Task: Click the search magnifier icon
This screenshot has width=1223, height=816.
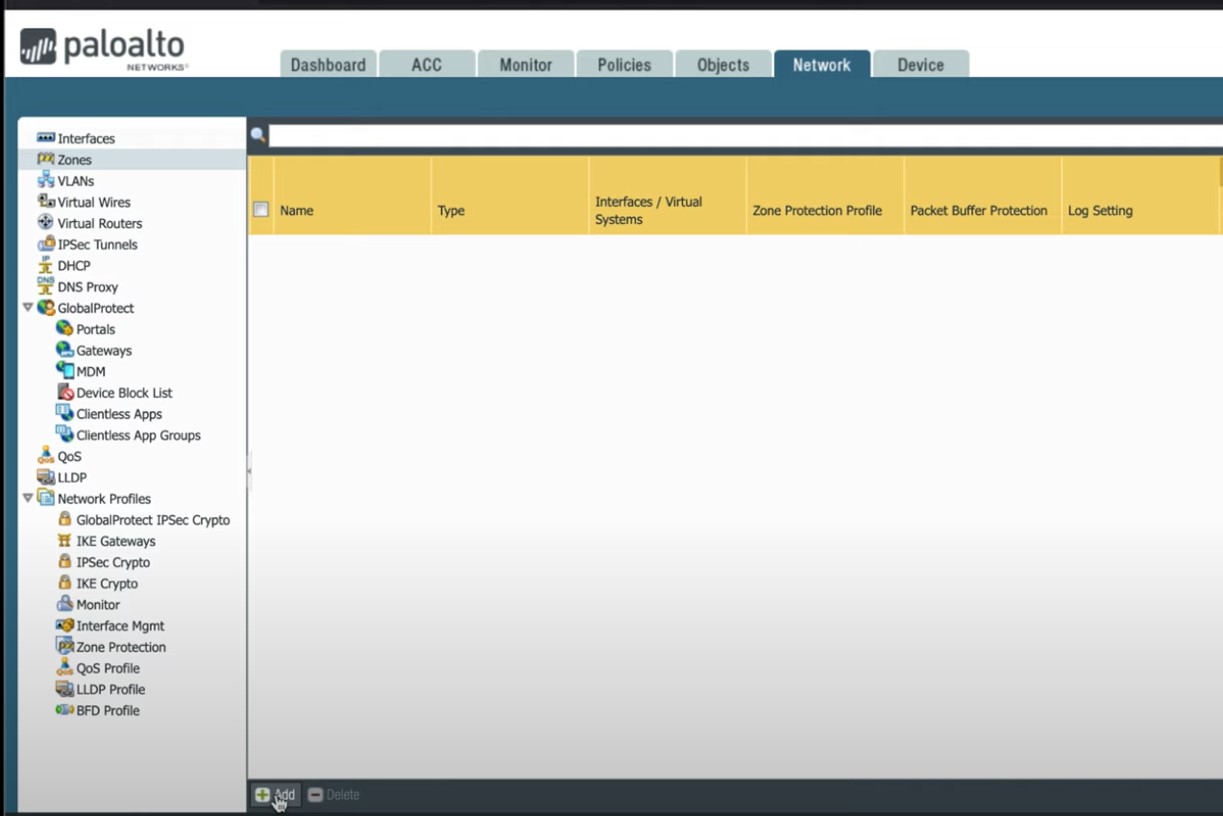Action: coord(258,135)
